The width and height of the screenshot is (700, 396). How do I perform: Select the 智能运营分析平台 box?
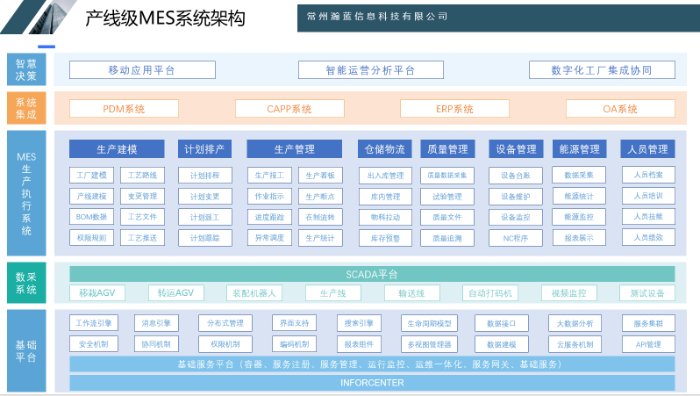(371, 70)
